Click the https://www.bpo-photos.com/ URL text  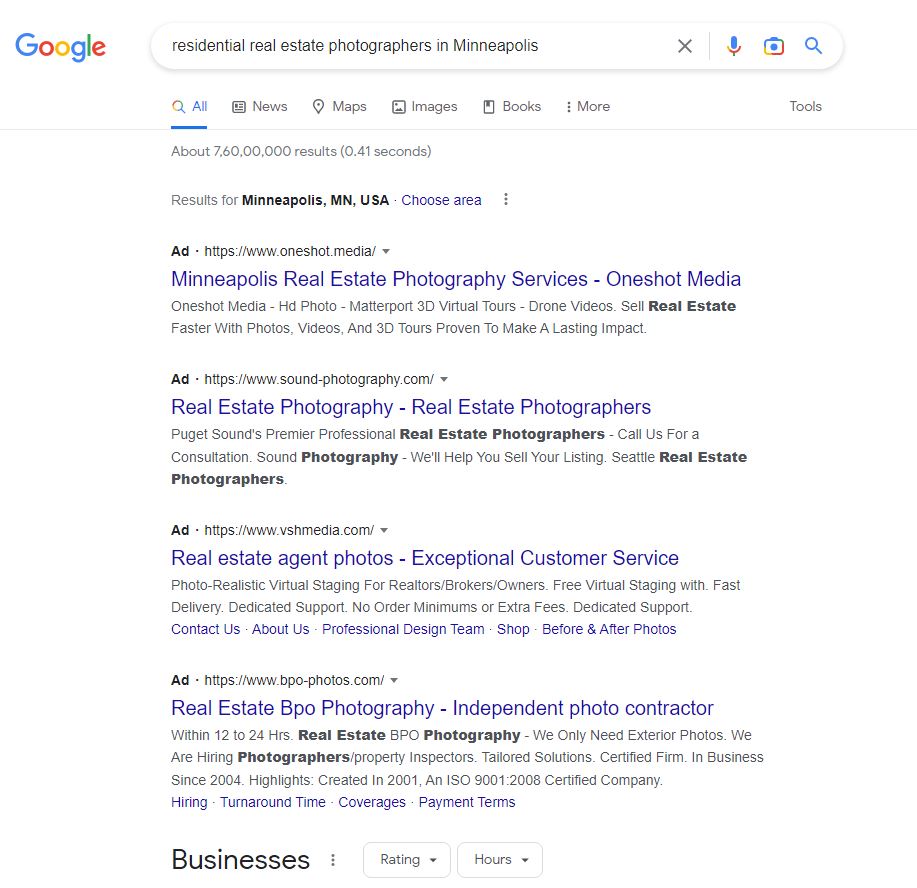coord(294,680)
